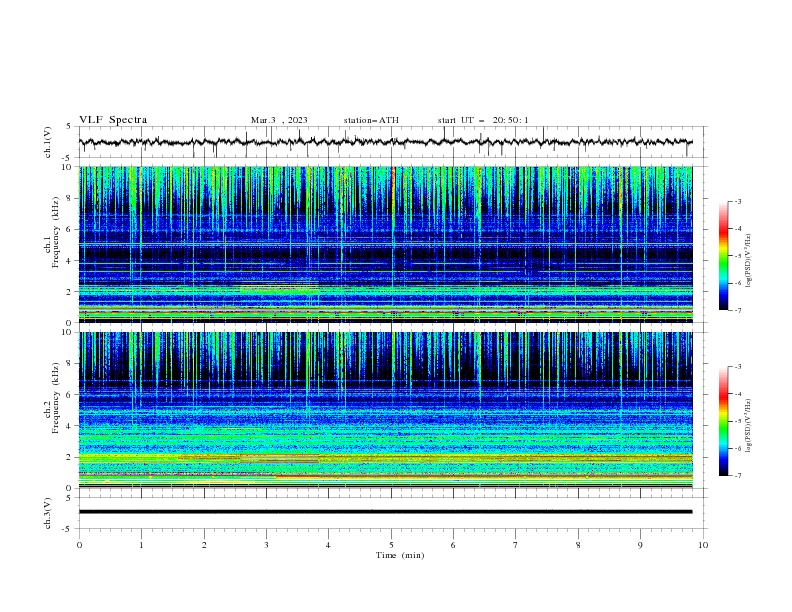Click the '10' tick label on time axis
792x612 pixels.
[703, 545]
